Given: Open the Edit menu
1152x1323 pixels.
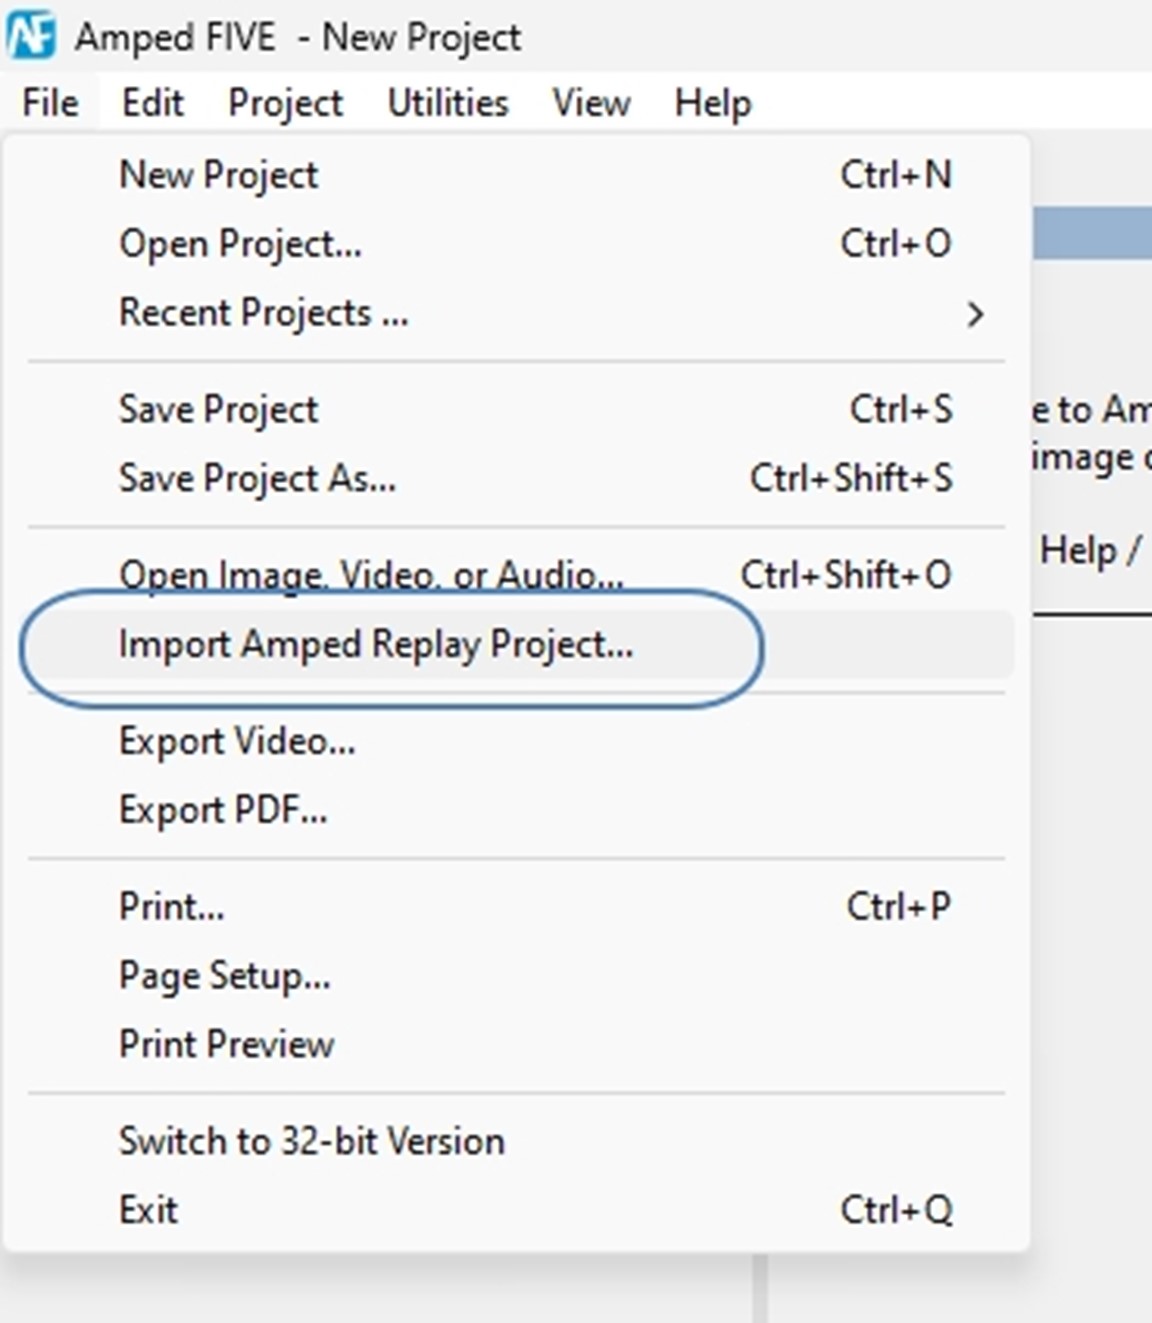Looking at the screenshot, I should (153, 101).
